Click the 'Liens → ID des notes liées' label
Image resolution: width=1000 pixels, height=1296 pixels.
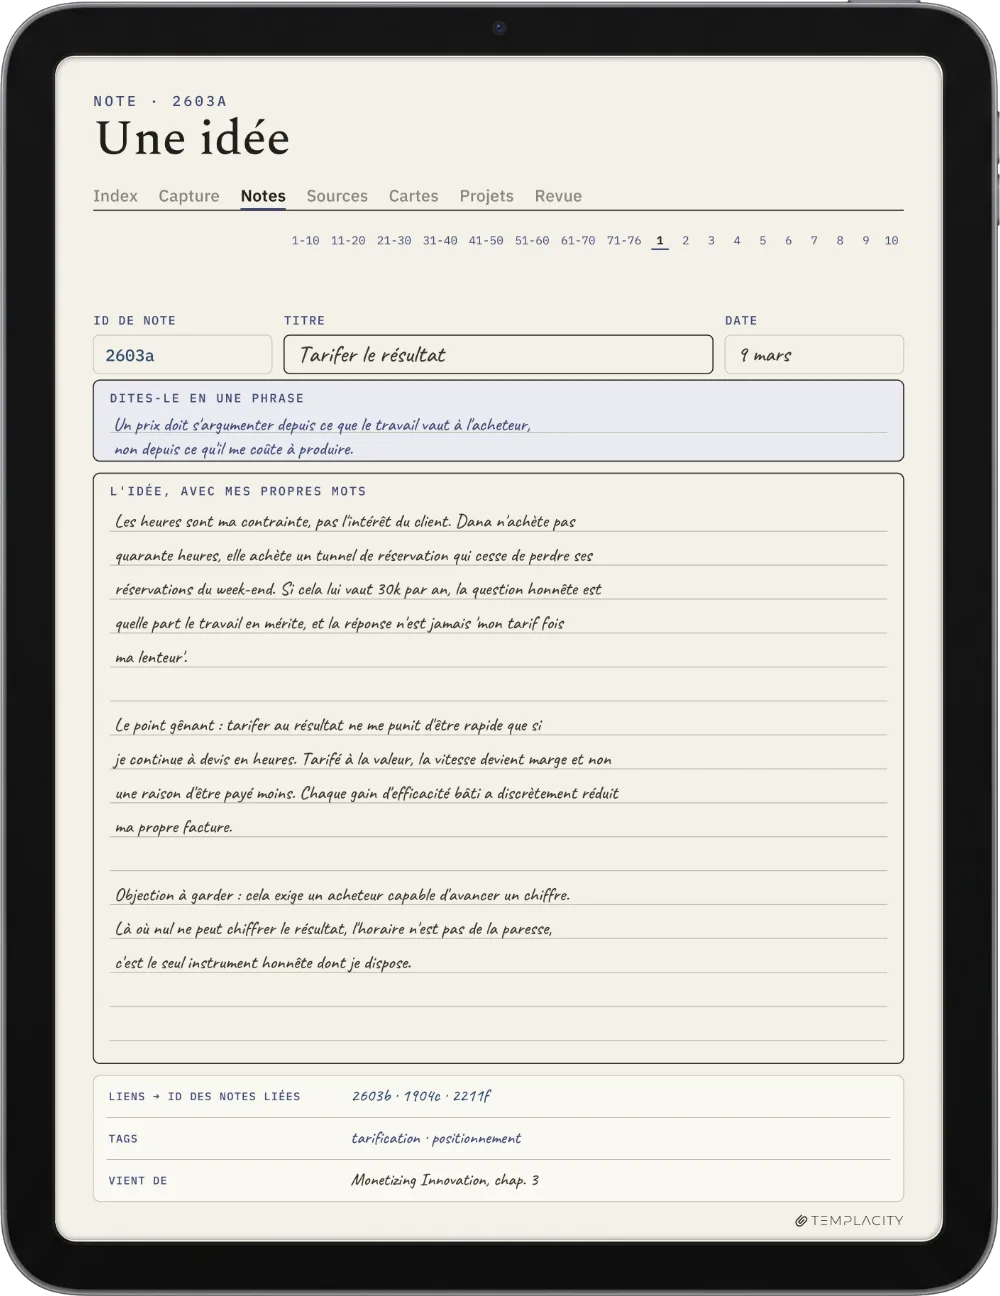coord(204,1096)
